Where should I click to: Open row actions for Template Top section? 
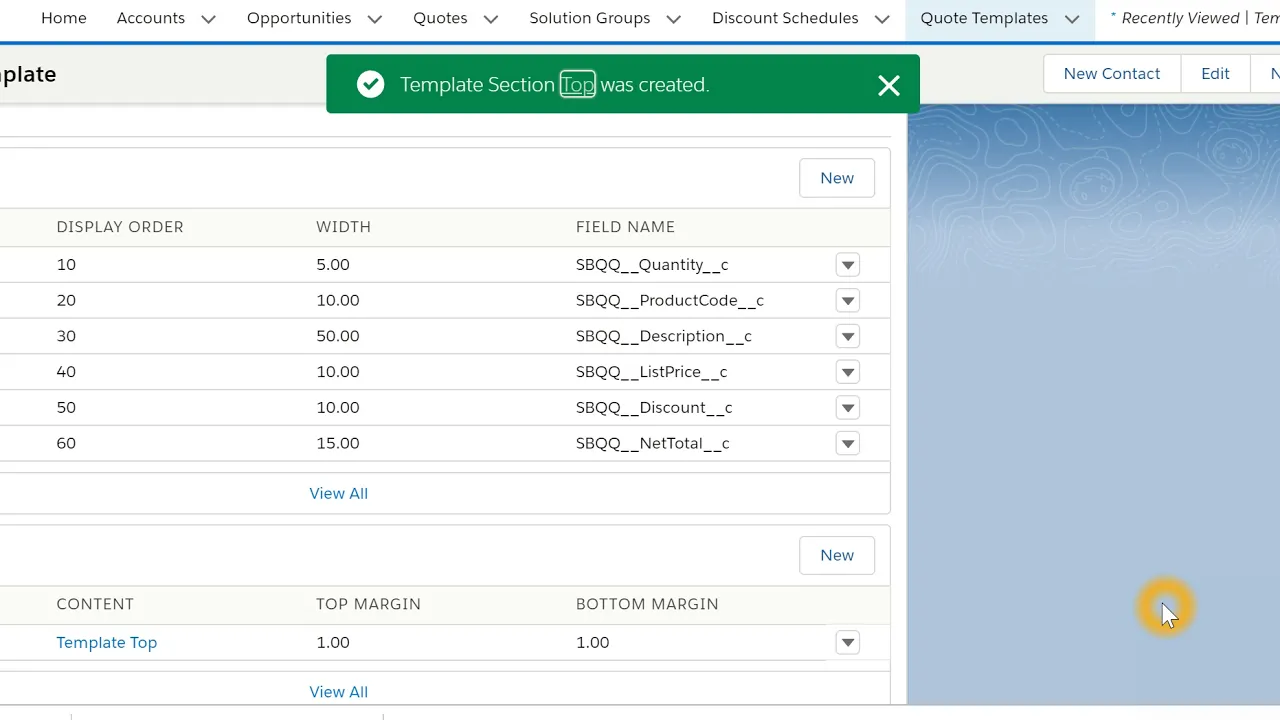(x=848, y=643)
